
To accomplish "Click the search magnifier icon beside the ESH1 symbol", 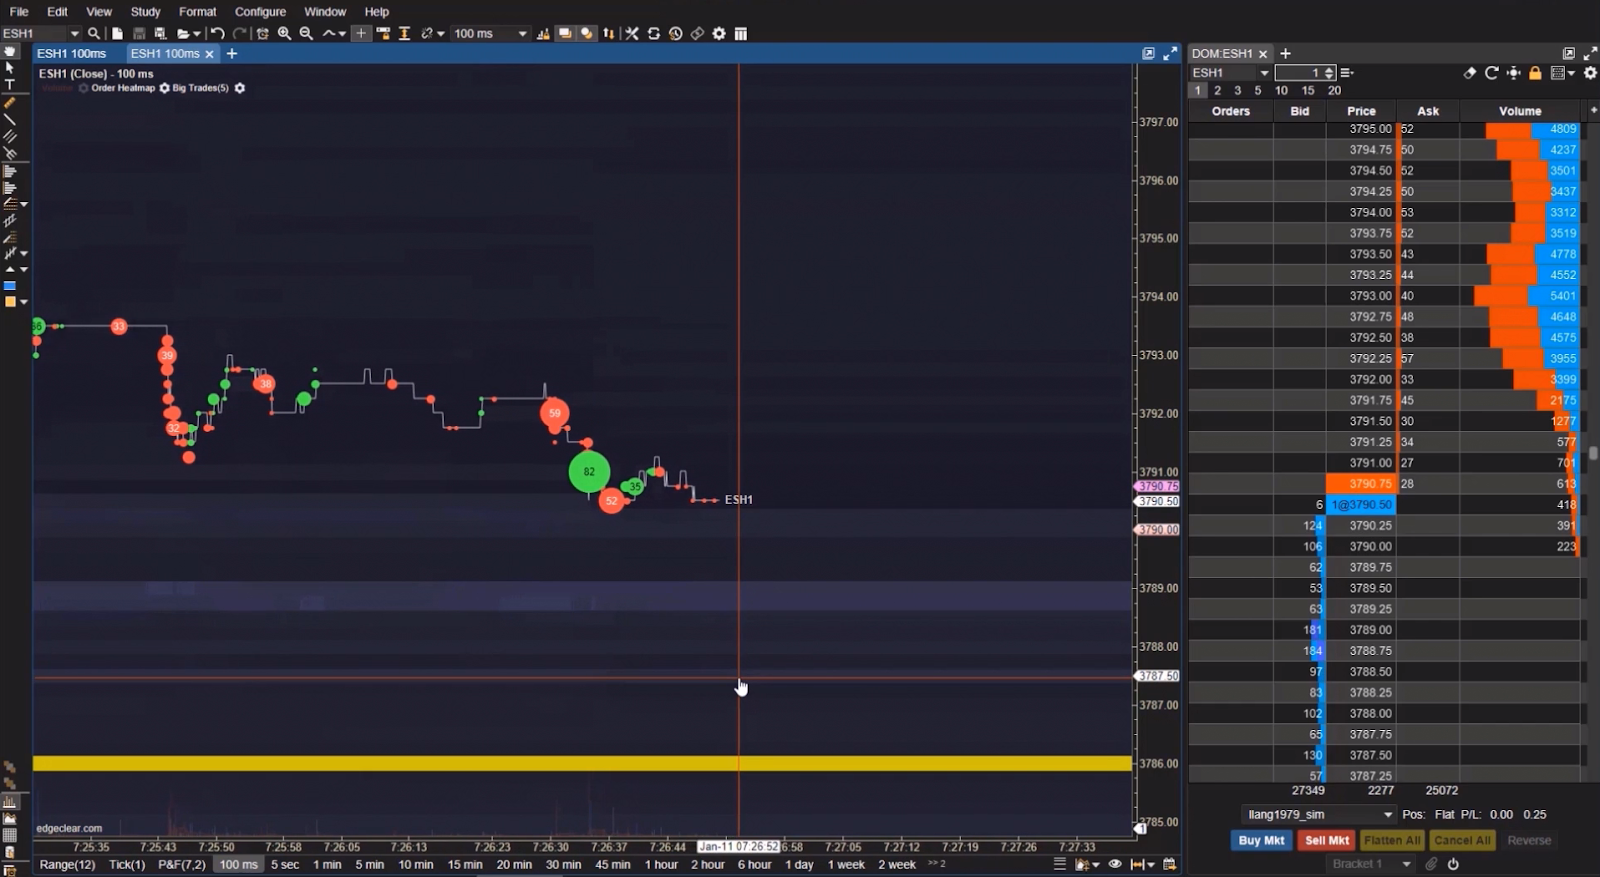I will (94, 33).
